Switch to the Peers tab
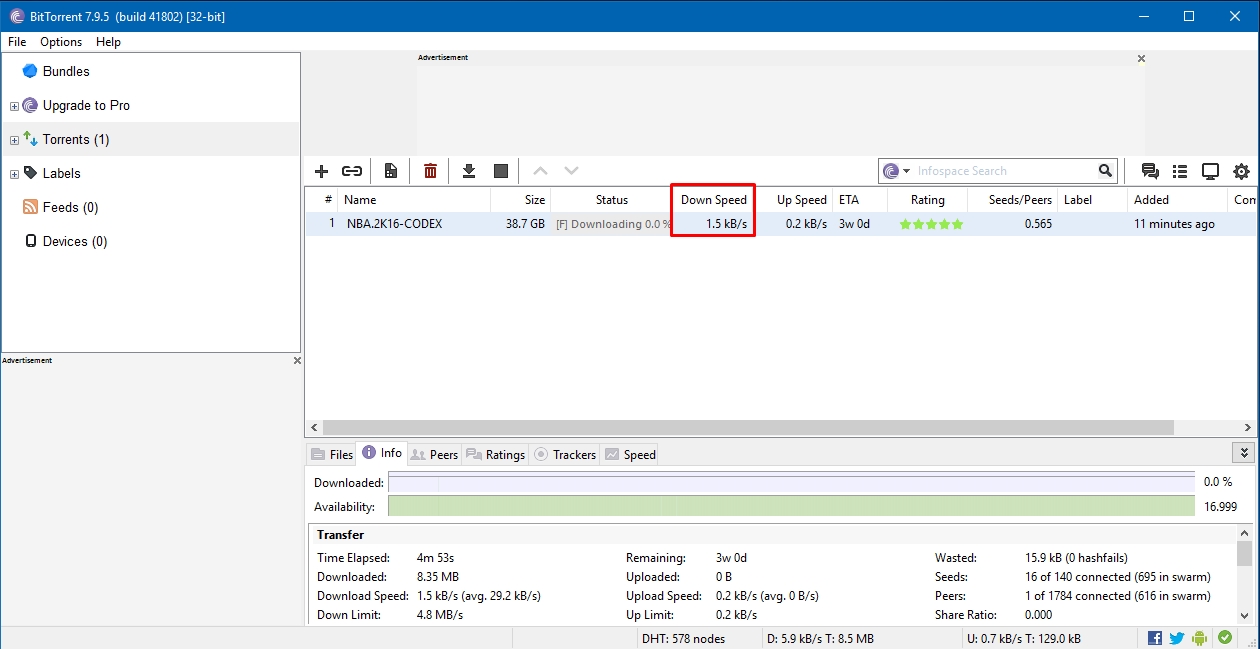Screen dimensions: 1260x649 pos(434,454)
